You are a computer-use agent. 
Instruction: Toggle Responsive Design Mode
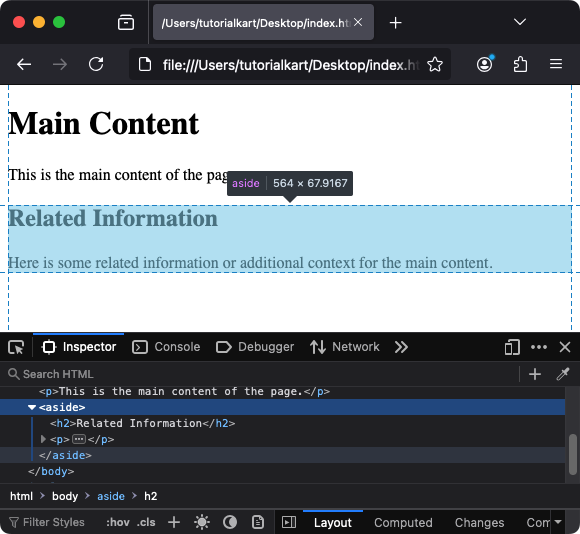click(512, 347)
